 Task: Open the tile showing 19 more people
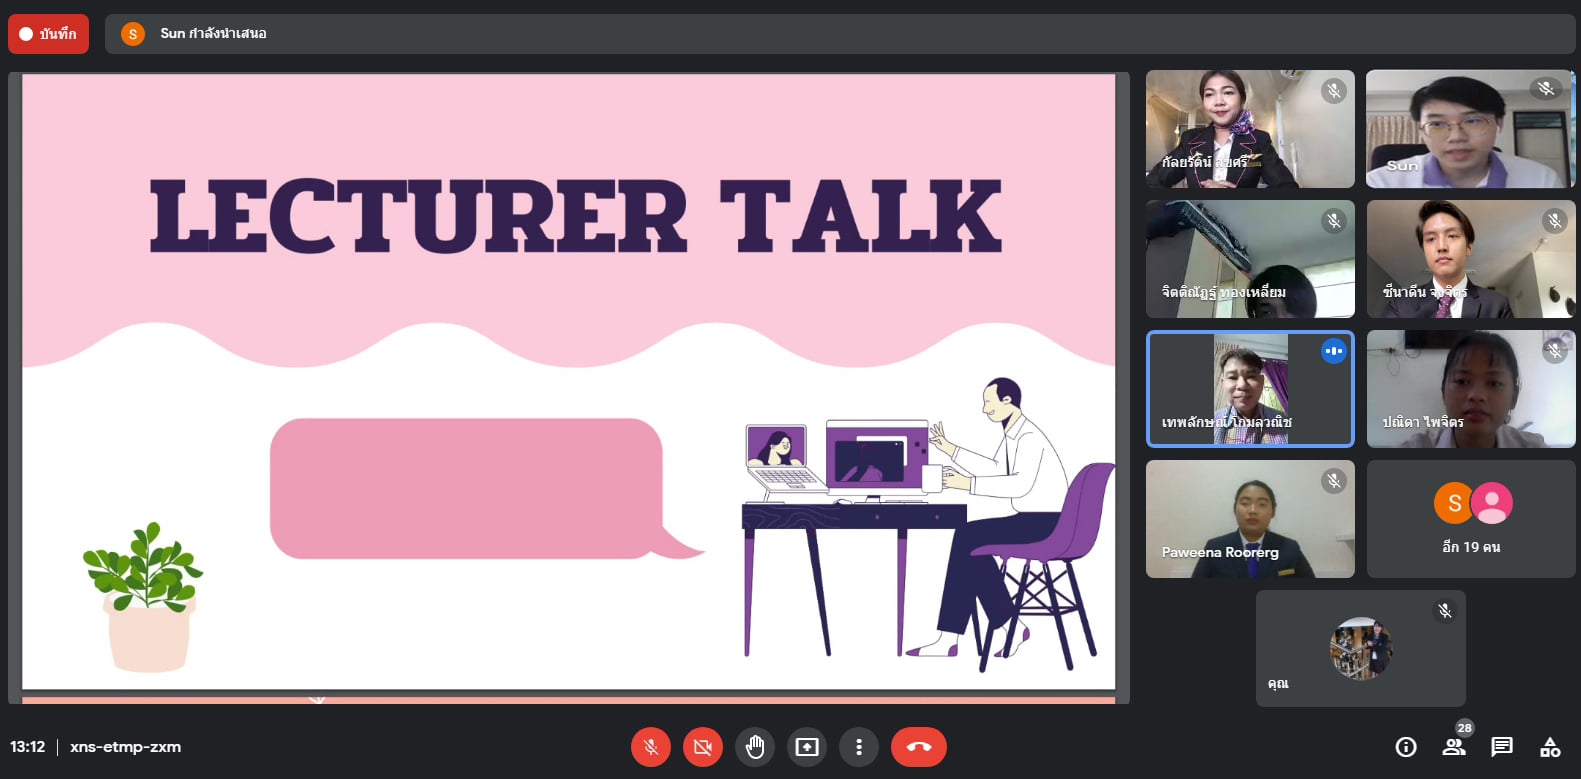coord(1470,519)
